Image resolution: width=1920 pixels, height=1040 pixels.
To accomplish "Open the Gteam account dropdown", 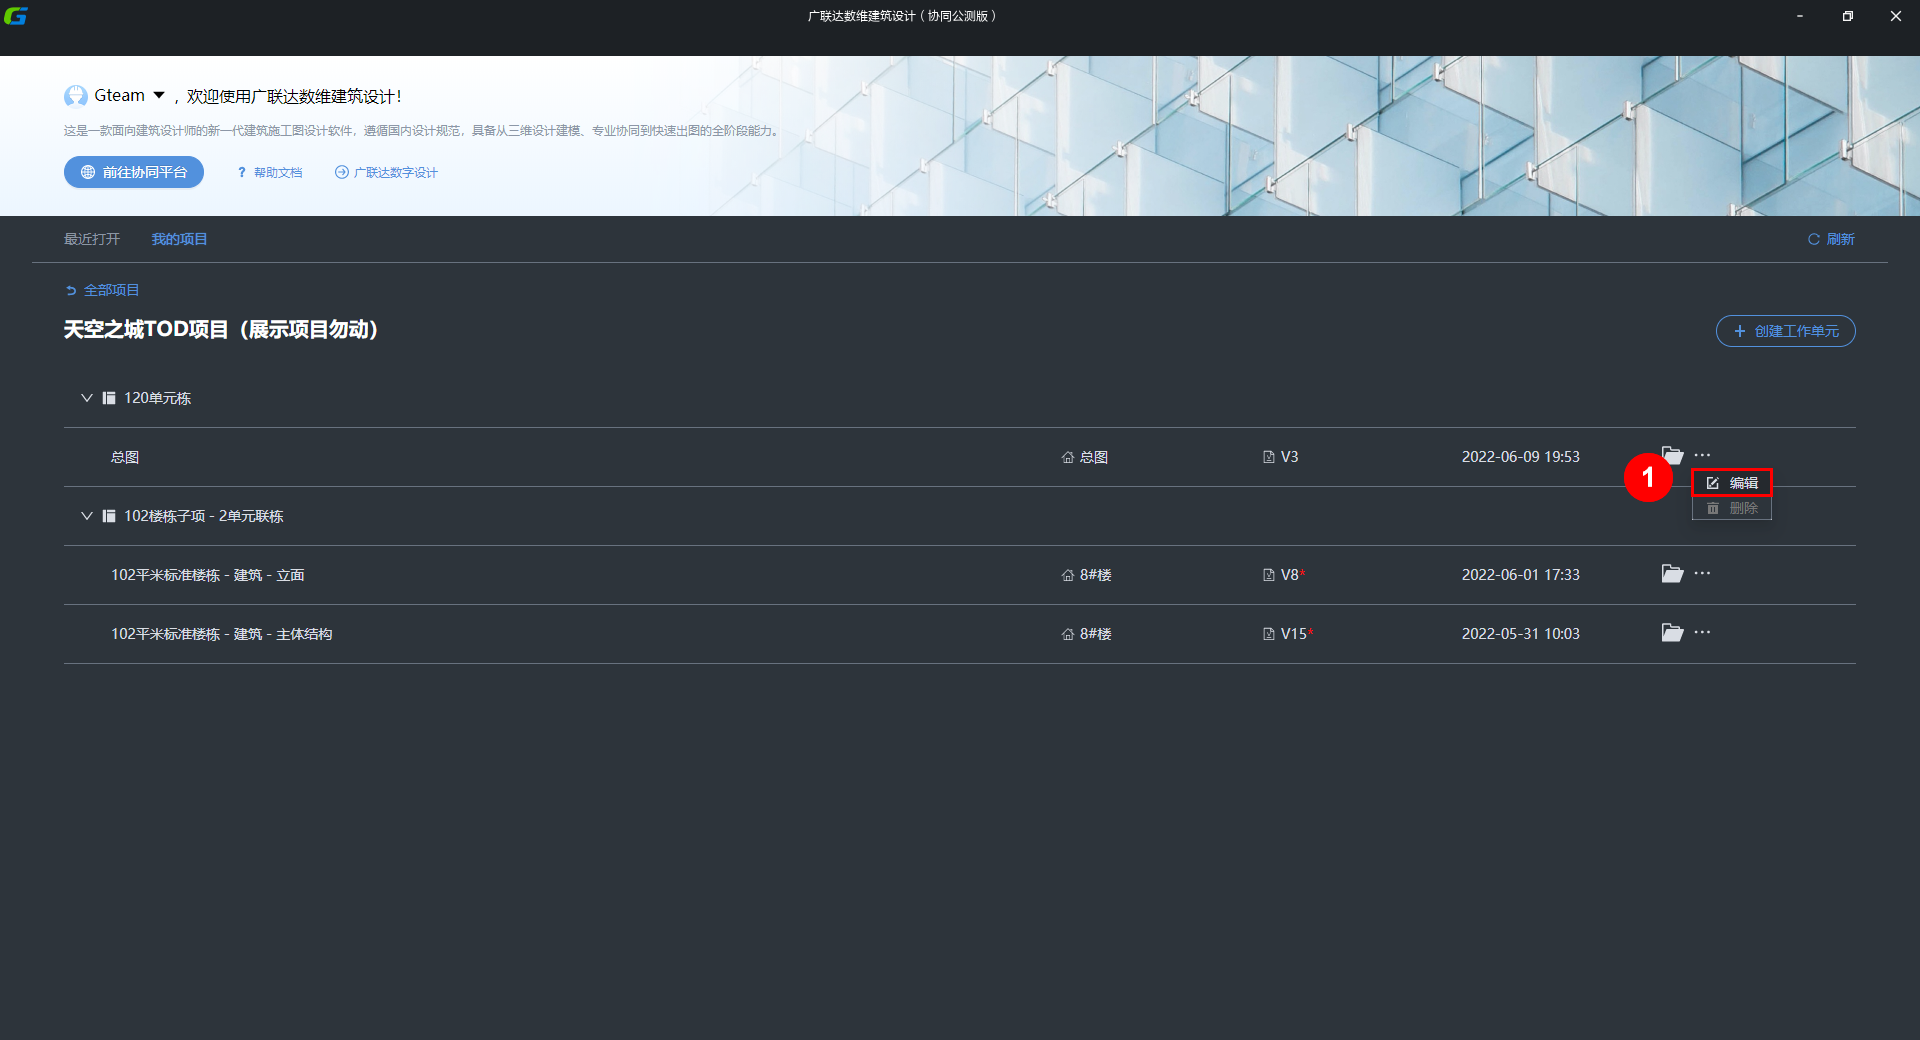I will (158, 95).
